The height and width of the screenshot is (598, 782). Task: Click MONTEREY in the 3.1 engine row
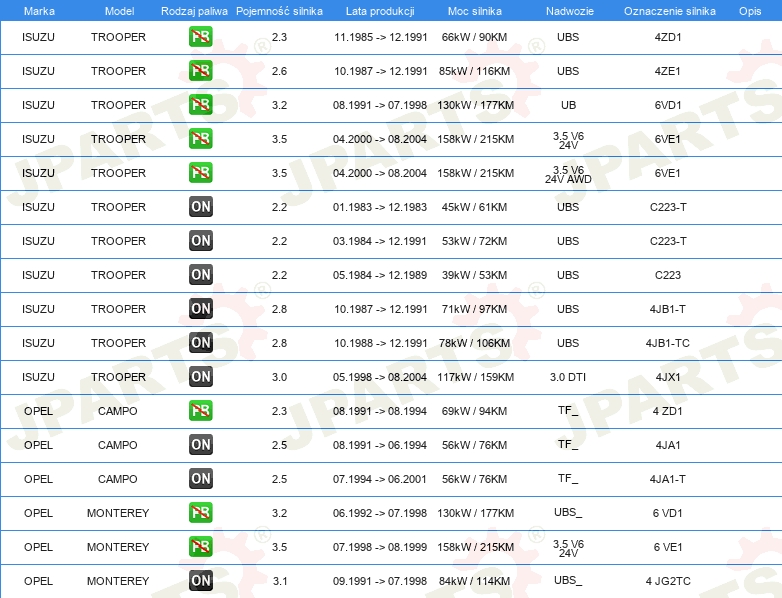[118, 581]
